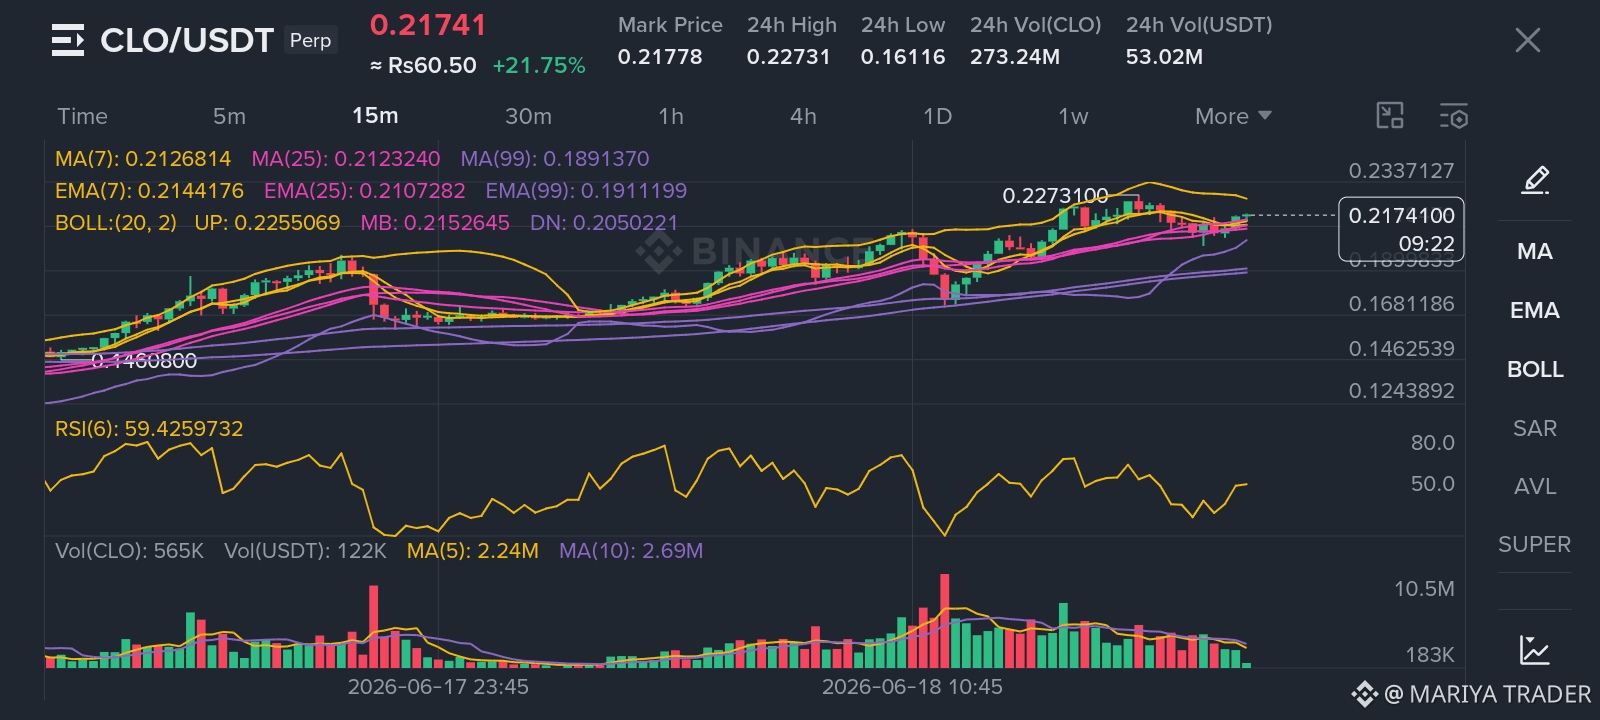Click the Mark Price value 0.21778
The height and width of the screenshot is (720, 1600).
tap(660, 57)
